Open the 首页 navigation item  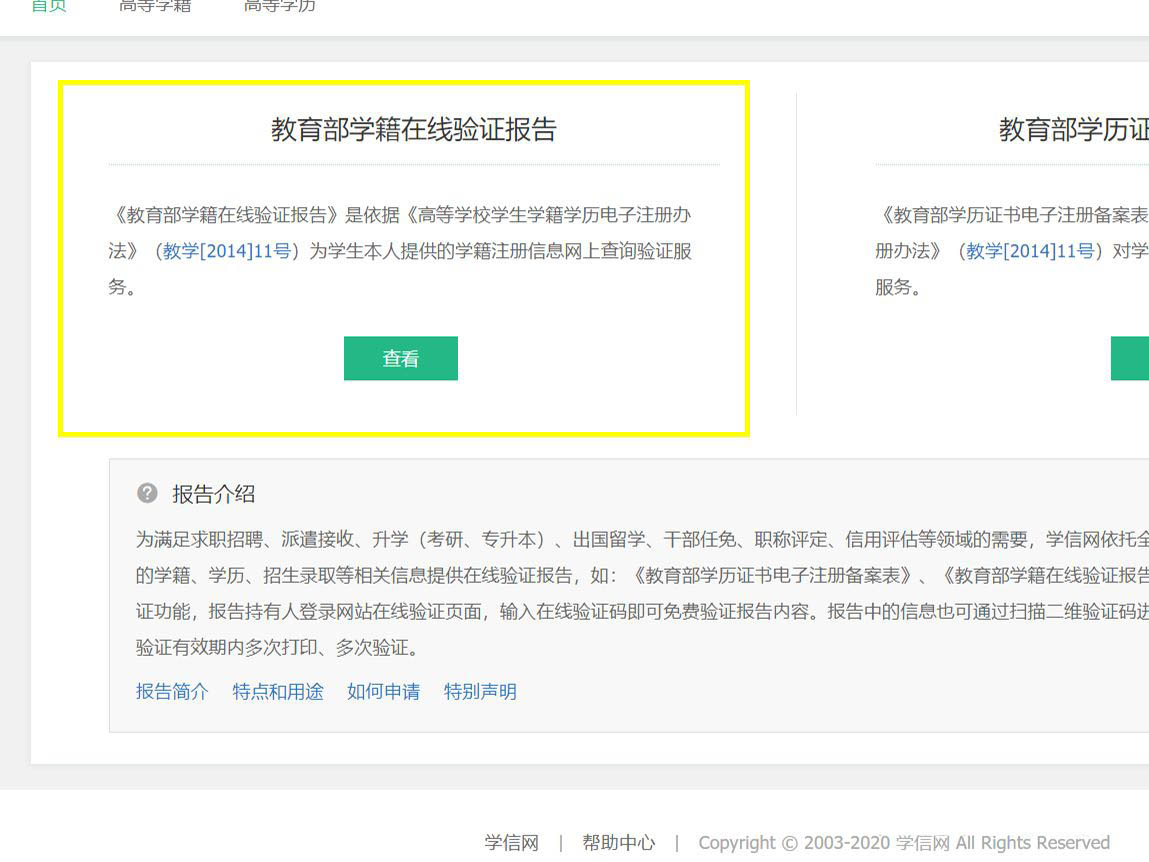coord(48,4)
